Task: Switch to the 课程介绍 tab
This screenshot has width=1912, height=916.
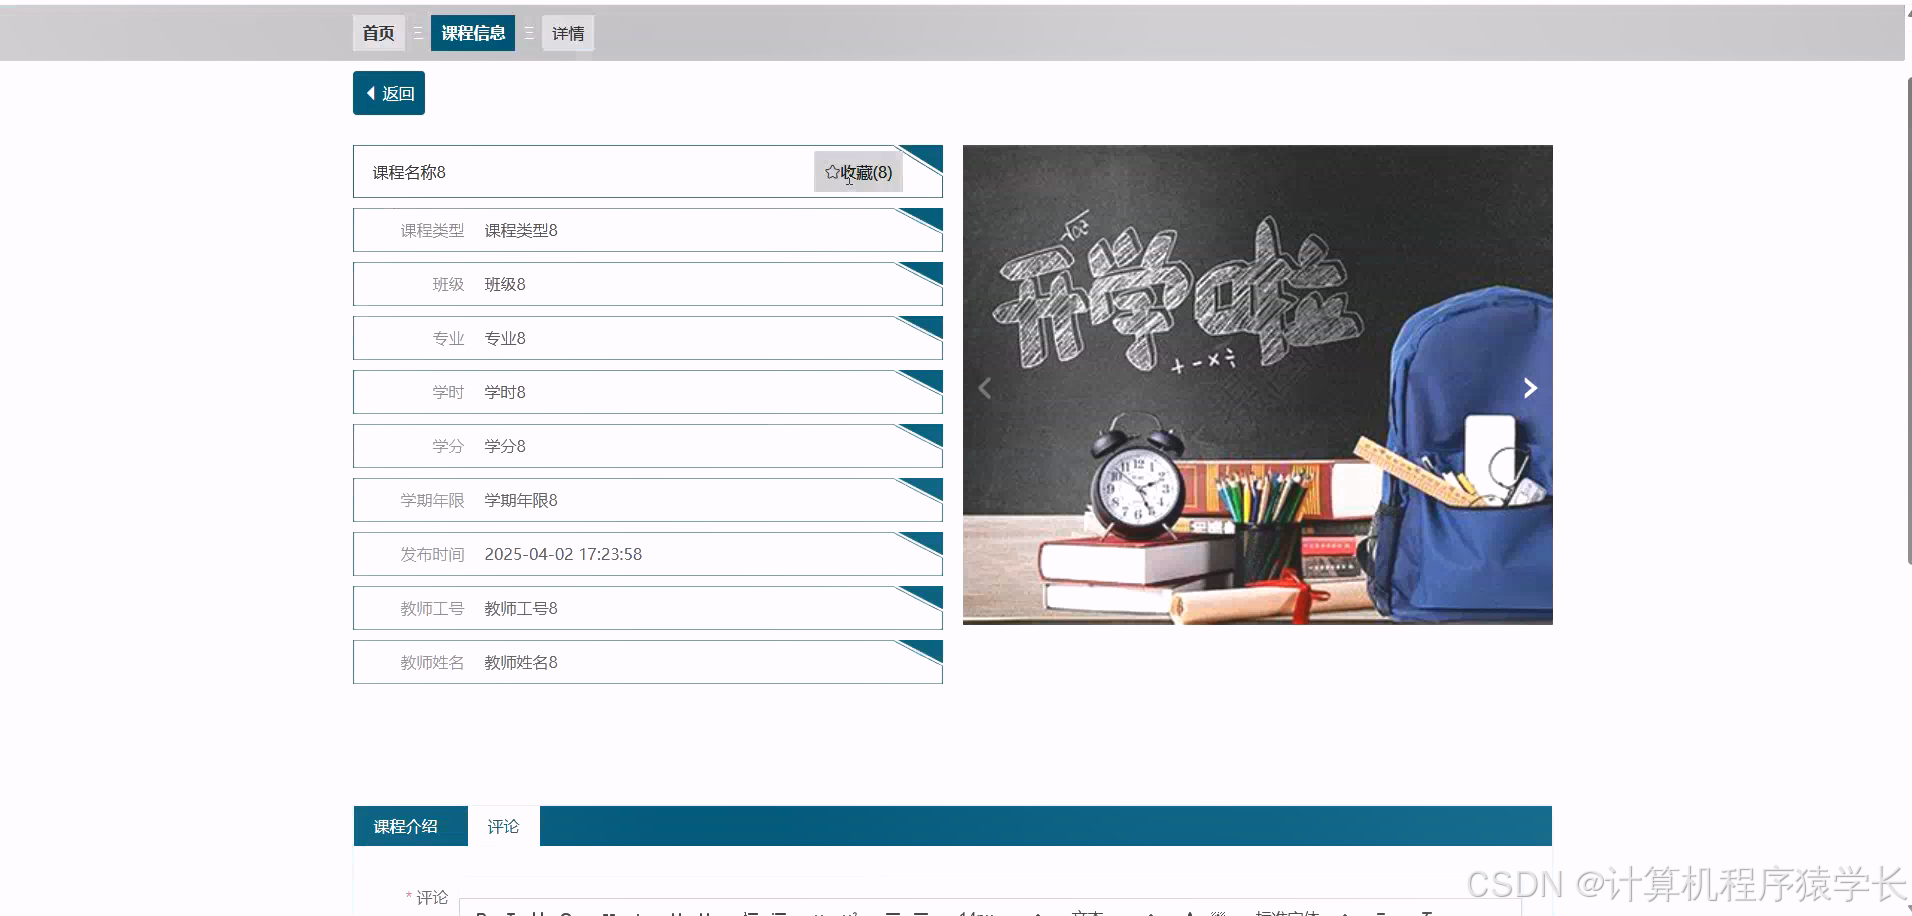Action: point(406,826)
